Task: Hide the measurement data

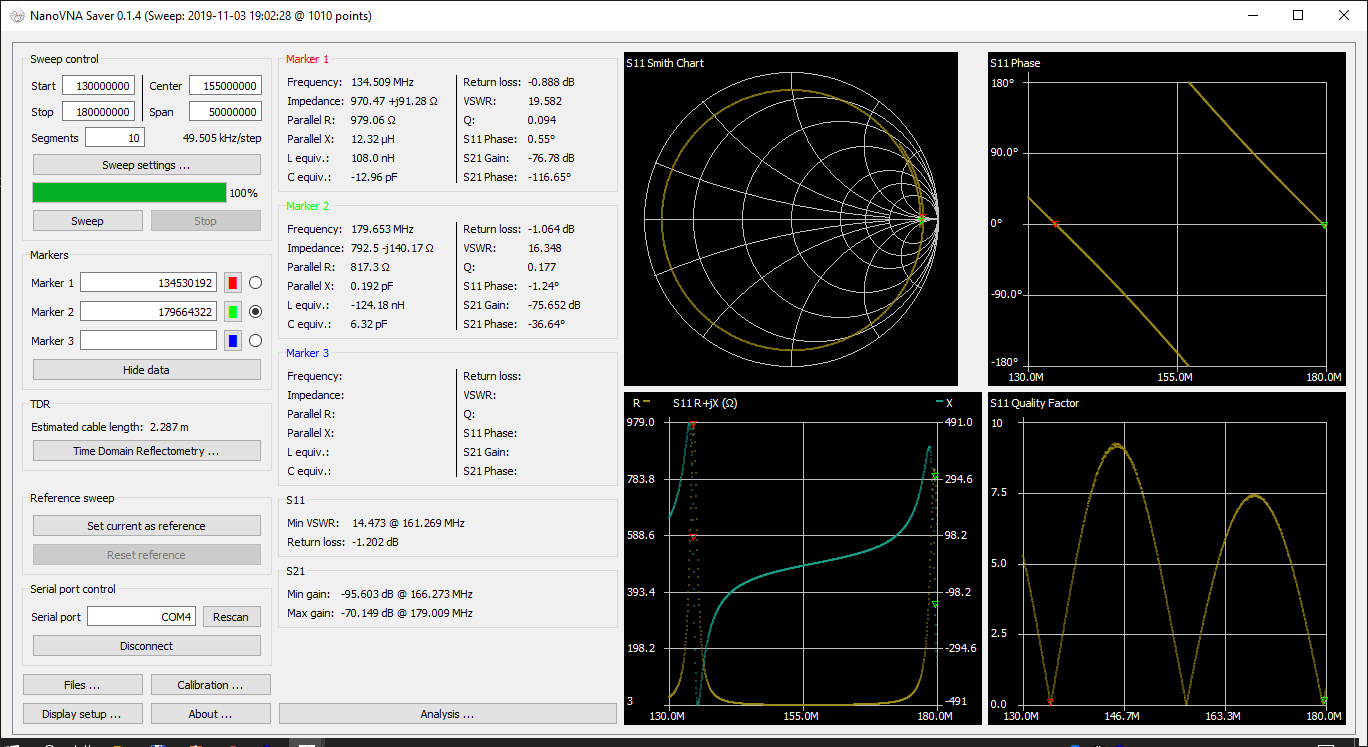Action: tap(146, 369)
